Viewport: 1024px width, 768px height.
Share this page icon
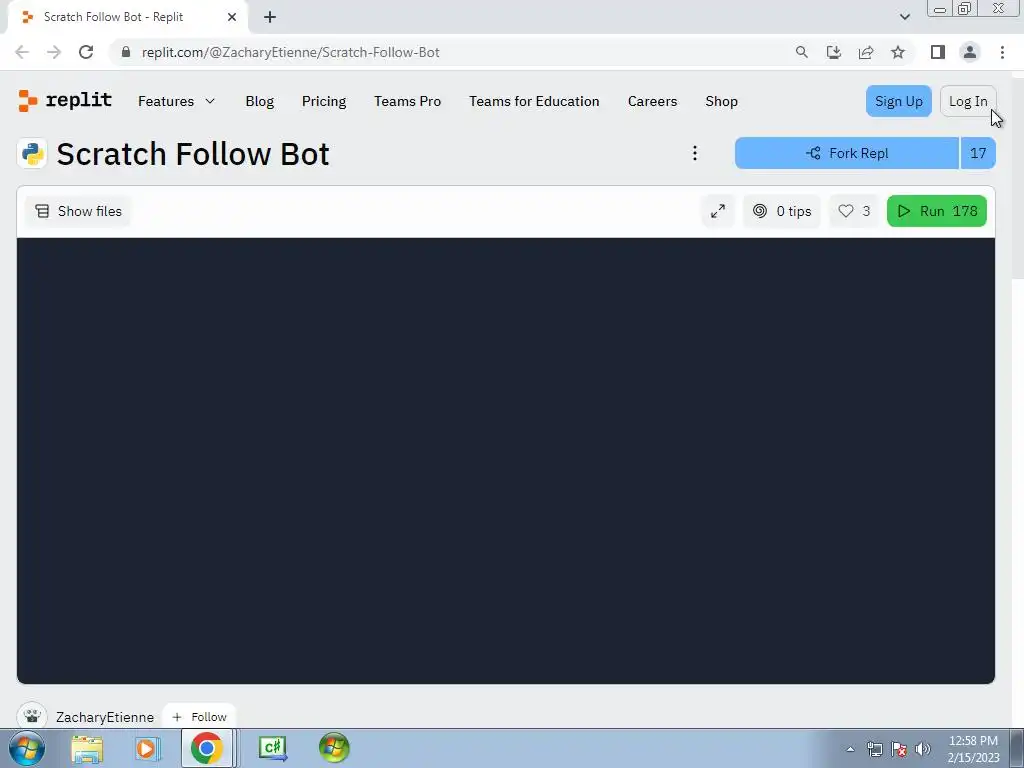pos(866,52)
